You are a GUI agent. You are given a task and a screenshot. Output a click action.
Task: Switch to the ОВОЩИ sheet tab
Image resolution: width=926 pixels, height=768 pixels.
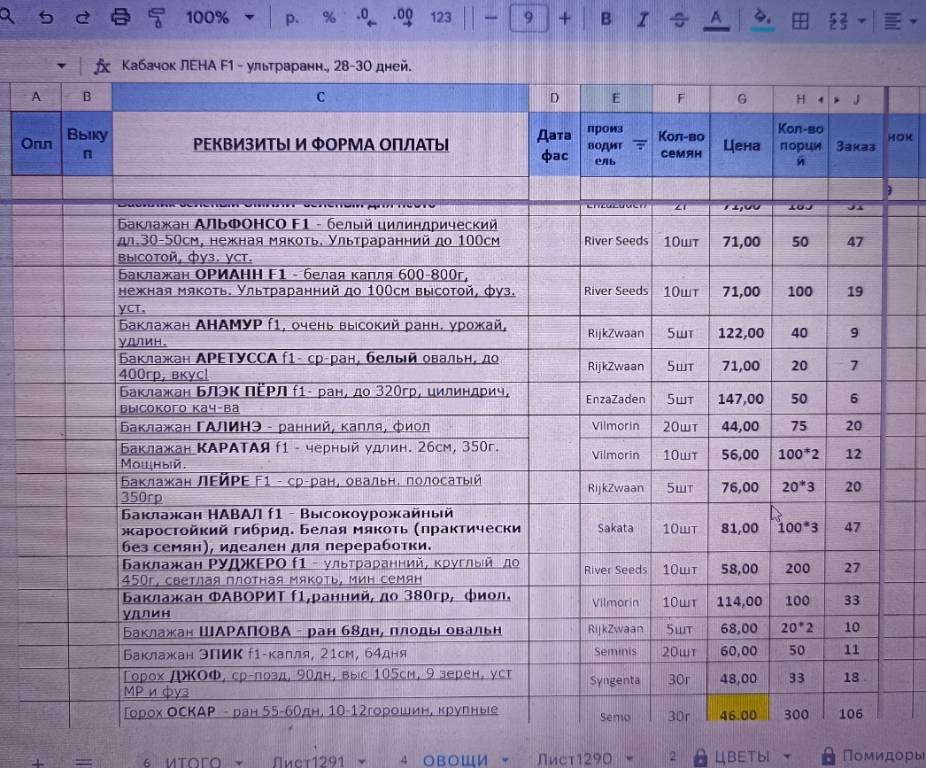(x=455, y=760)
